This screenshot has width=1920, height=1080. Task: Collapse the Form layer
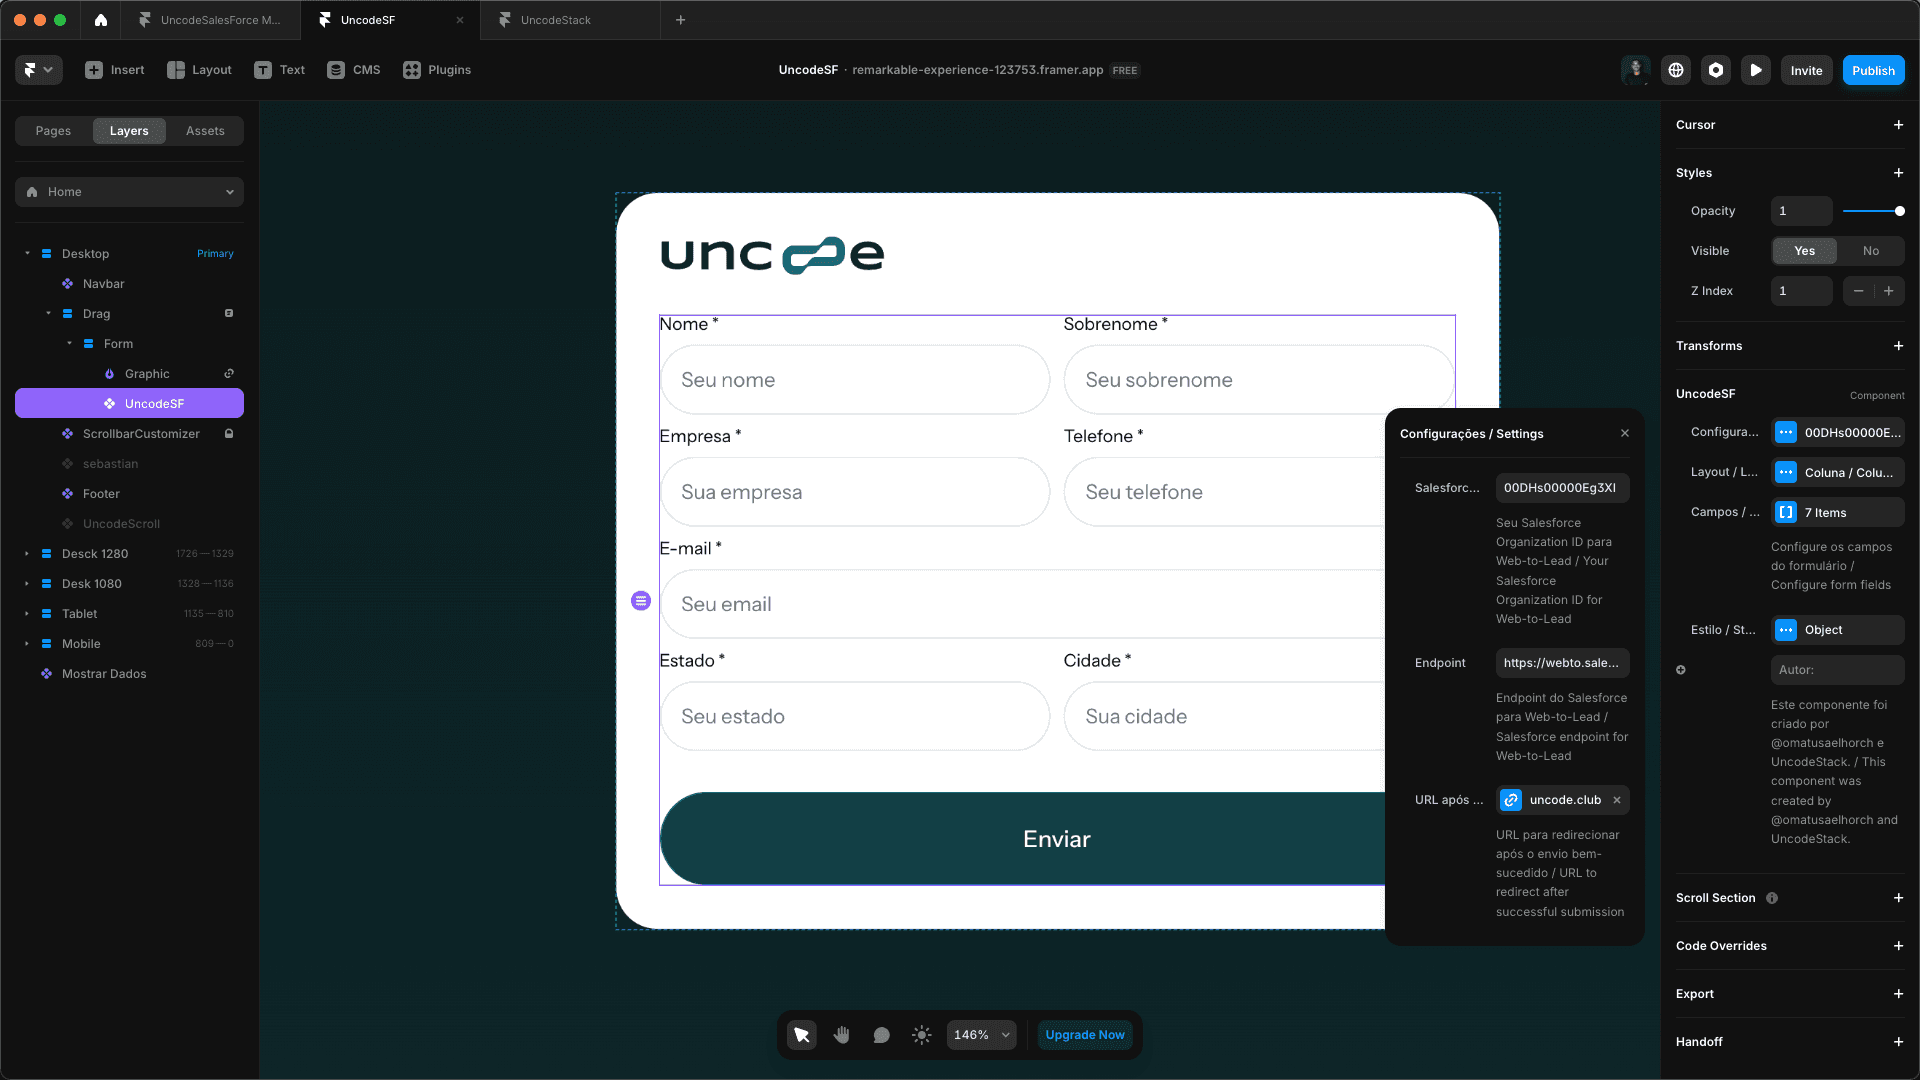(69, 344)
